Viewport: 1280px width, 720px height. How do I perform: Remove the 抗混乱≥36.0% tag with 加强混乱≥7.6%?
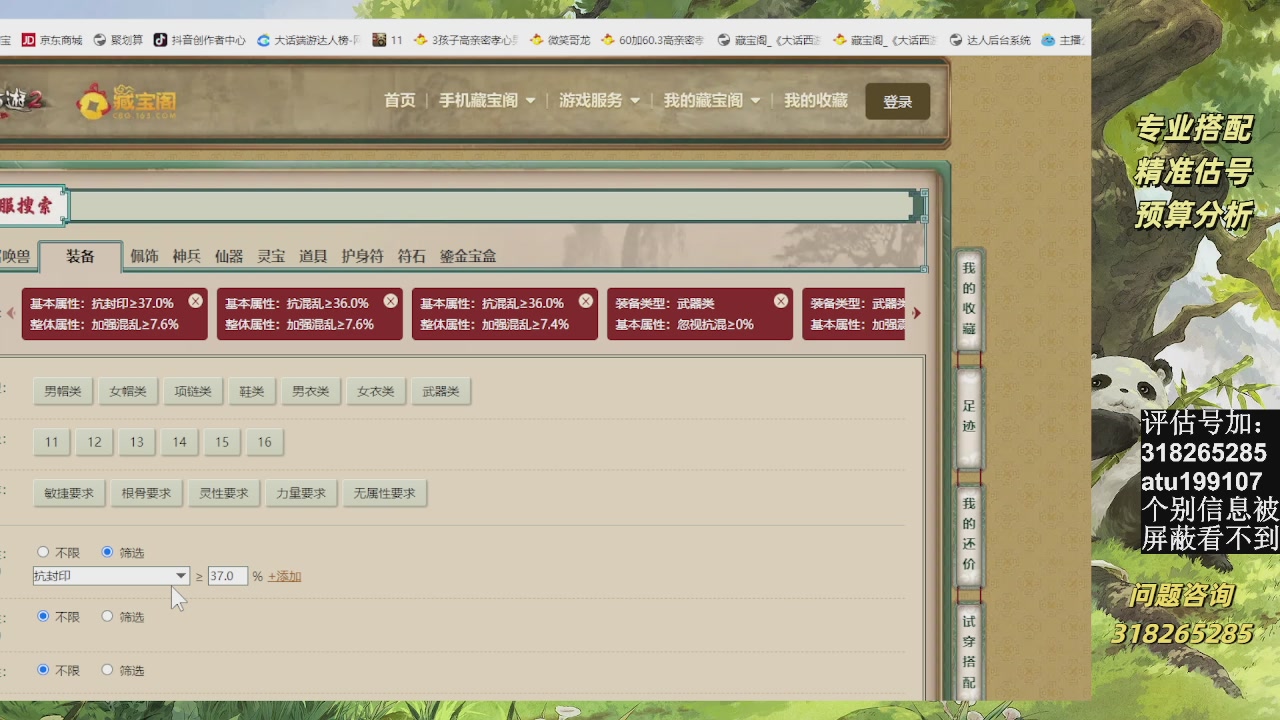(390, 301)
